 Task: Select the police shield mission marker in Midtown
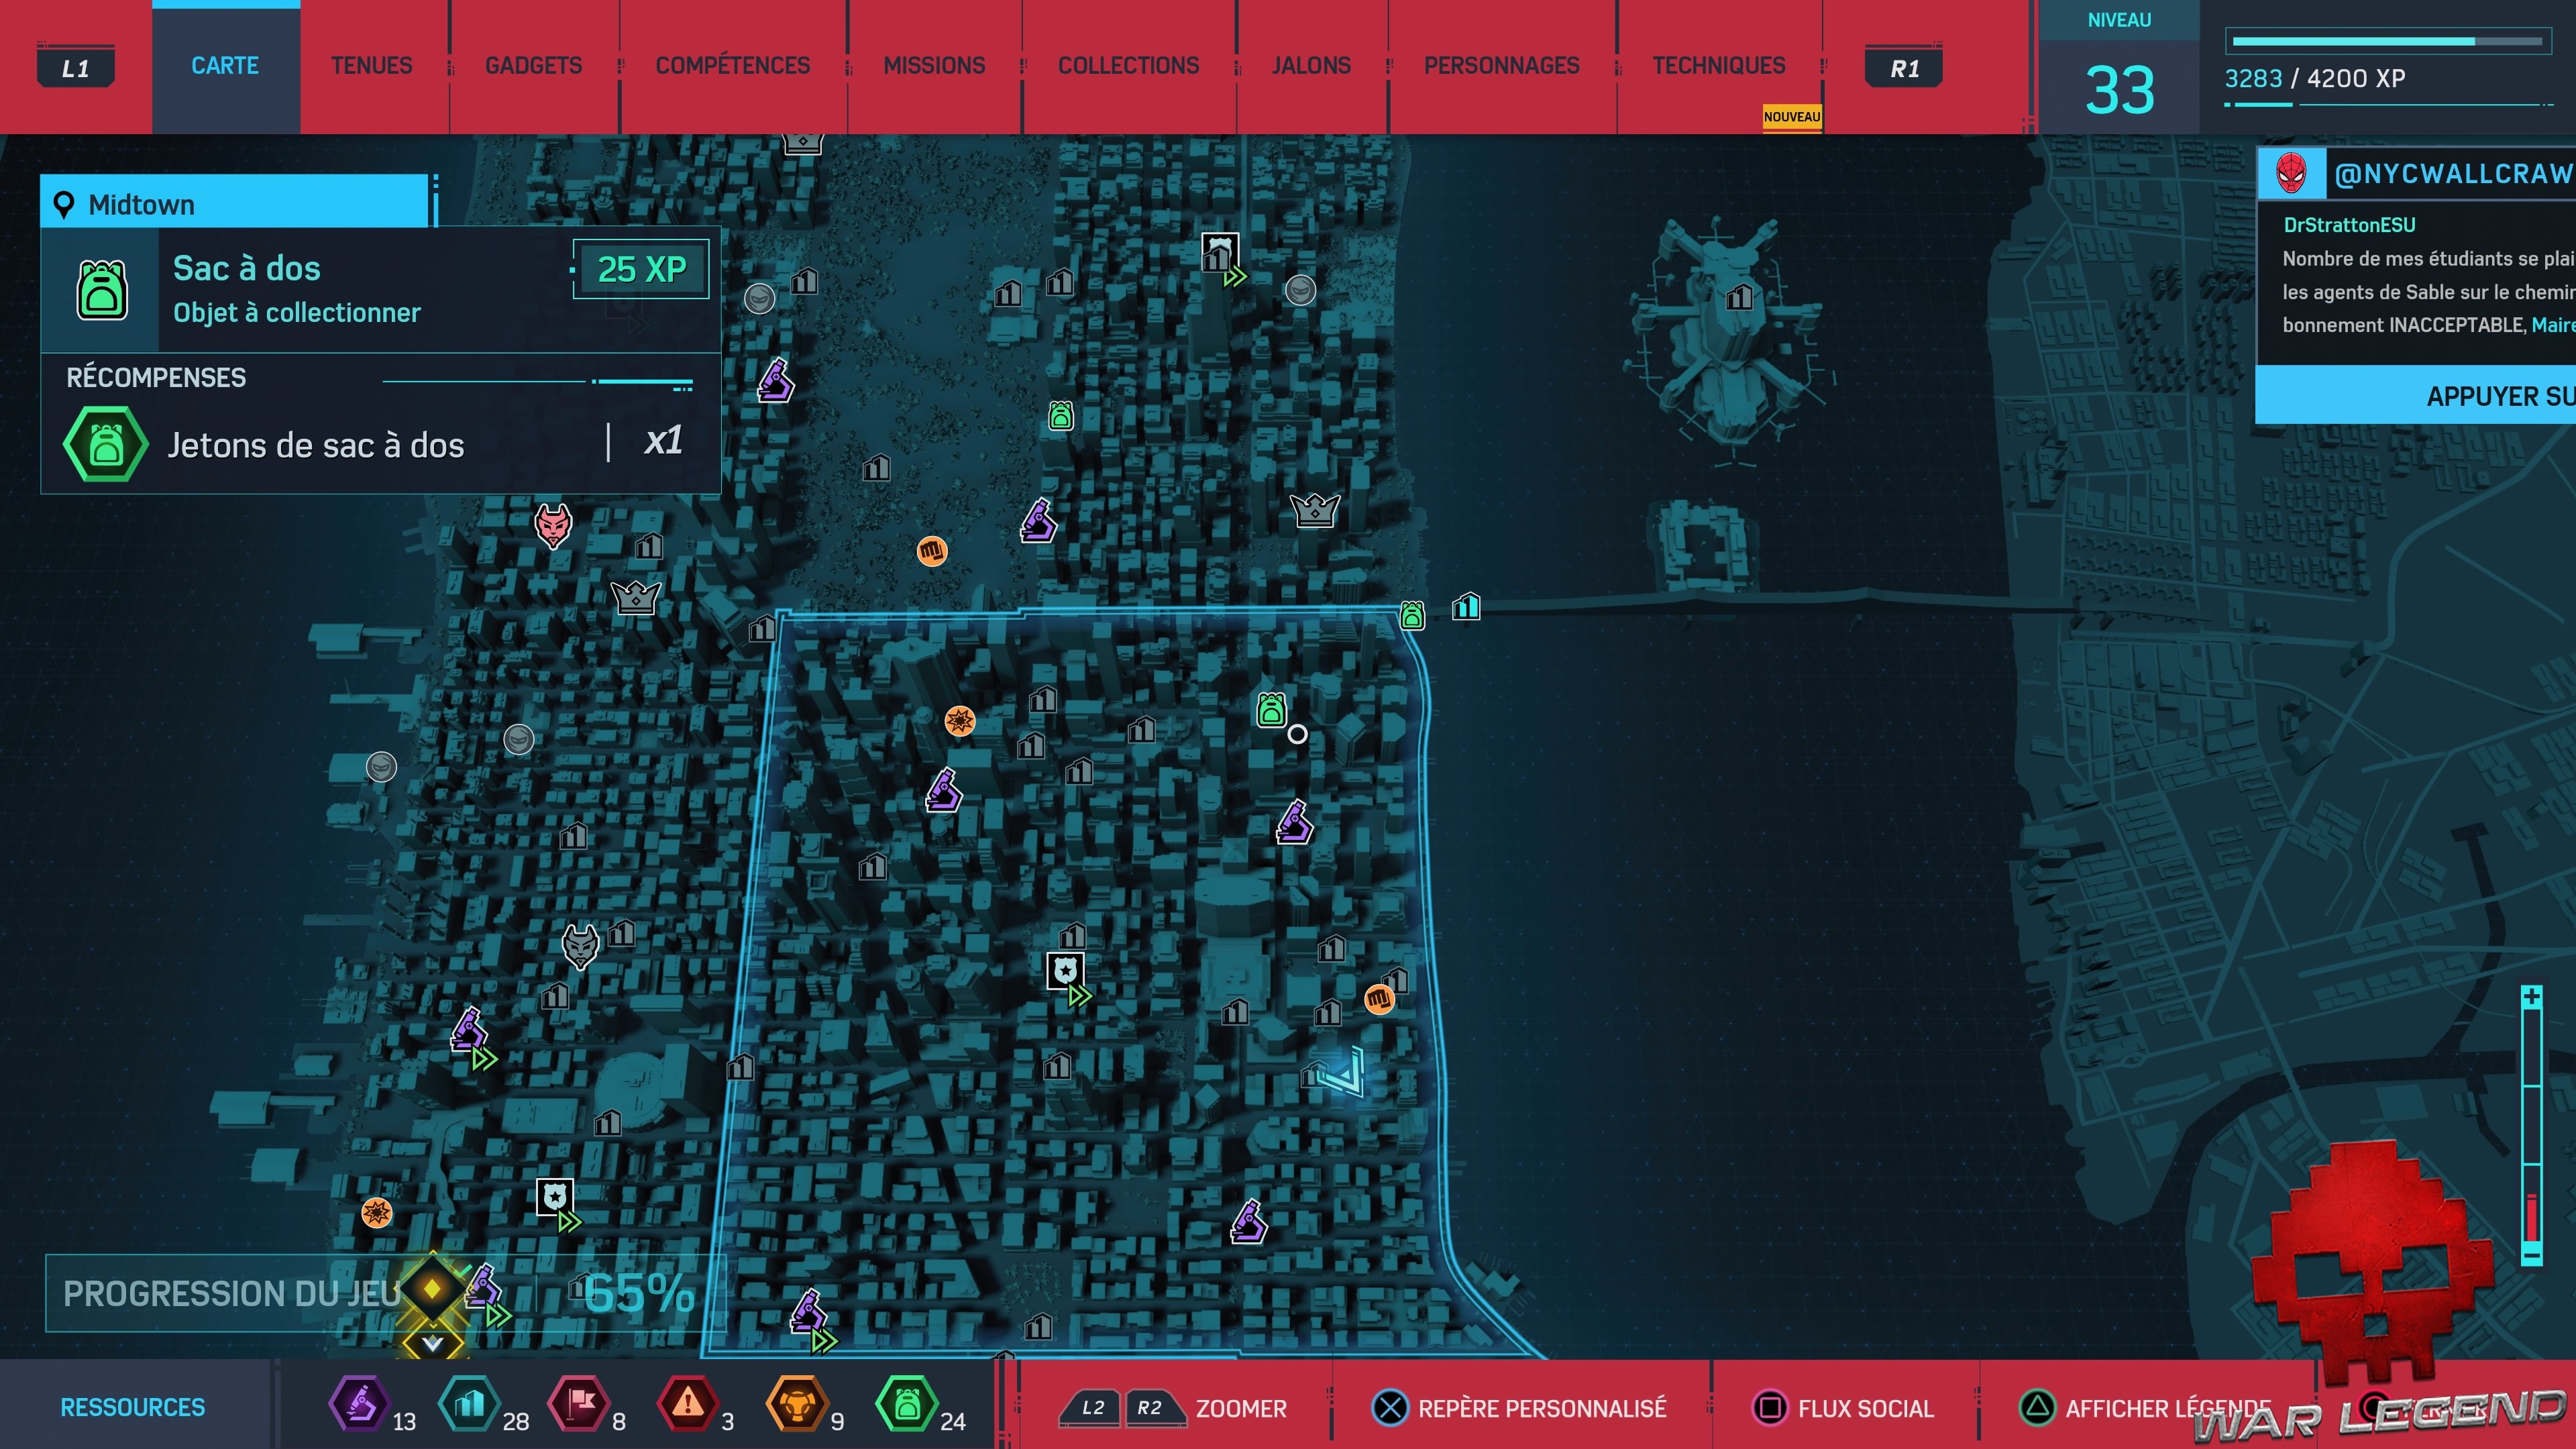point(1065,969)
